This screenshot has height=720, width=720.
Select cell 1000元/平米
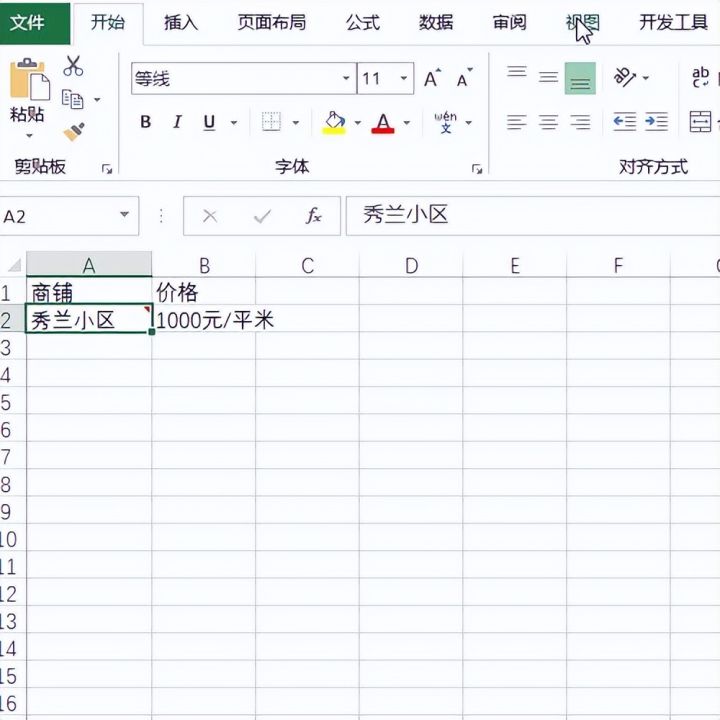click(203, 319)
